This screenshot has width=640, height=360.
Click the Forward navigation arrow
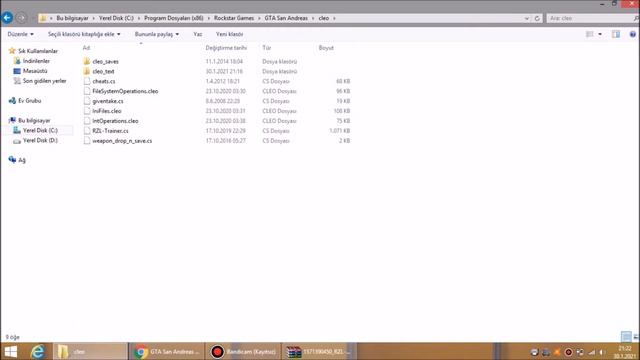click(21, 18)
